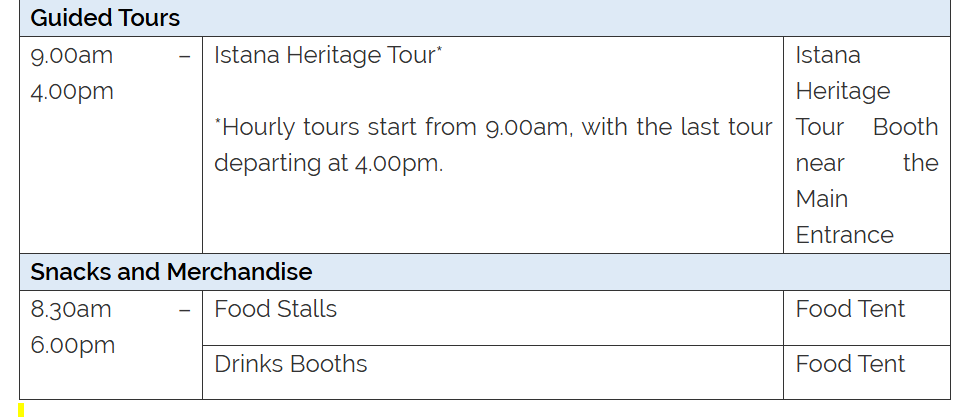The image size is (972, 417).
Task: Click the word "Istana" in the location column
Action: click(828, 55)
